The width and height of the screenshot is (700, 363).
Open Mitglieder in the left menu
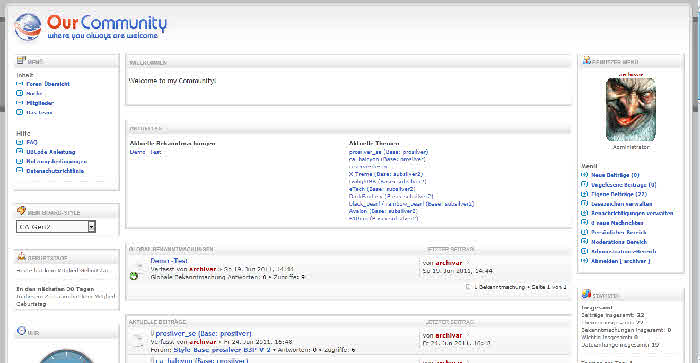40,103
